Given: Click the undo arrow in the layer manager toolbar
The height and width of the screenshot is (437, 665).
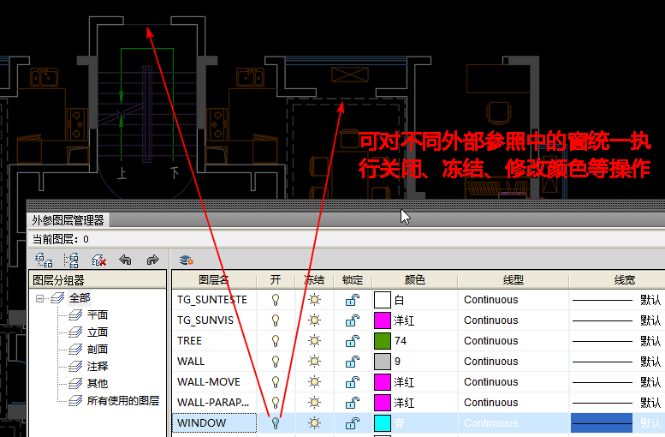Looking at the screenshot, I should pos(125,259).
